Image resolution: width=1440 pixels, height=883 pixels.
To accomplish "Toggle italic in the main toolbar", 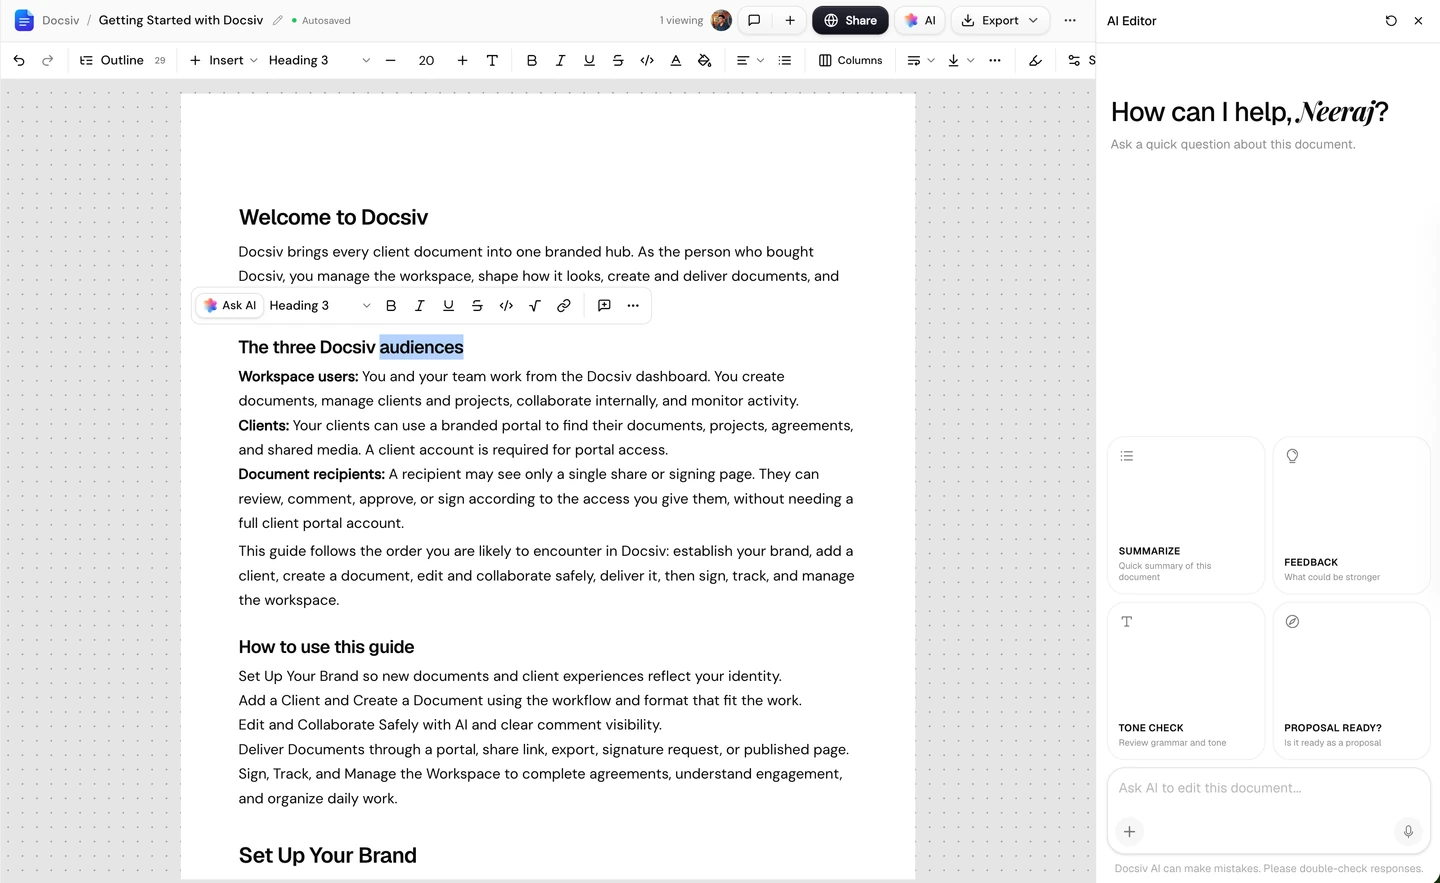I will coord(560,60).
